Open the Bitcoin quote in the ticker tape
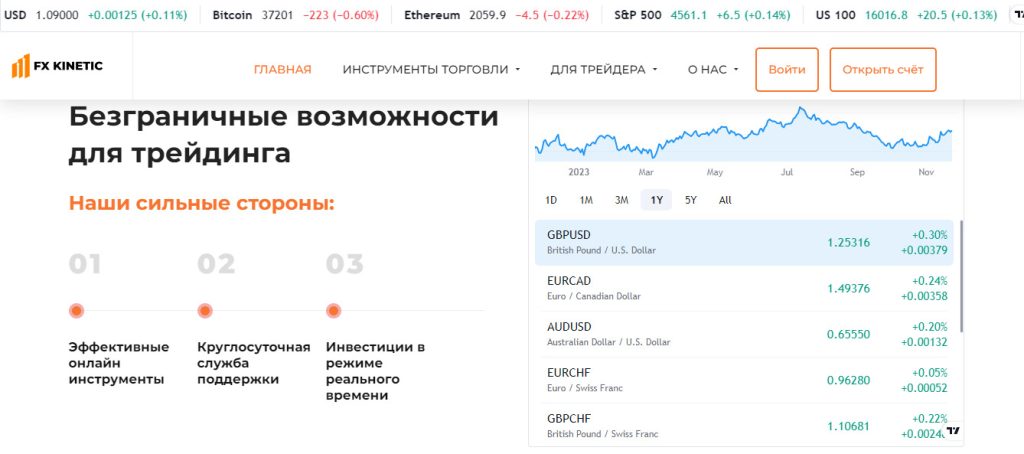This screenshot has width=1024, height=454. [x=296, y=14]
